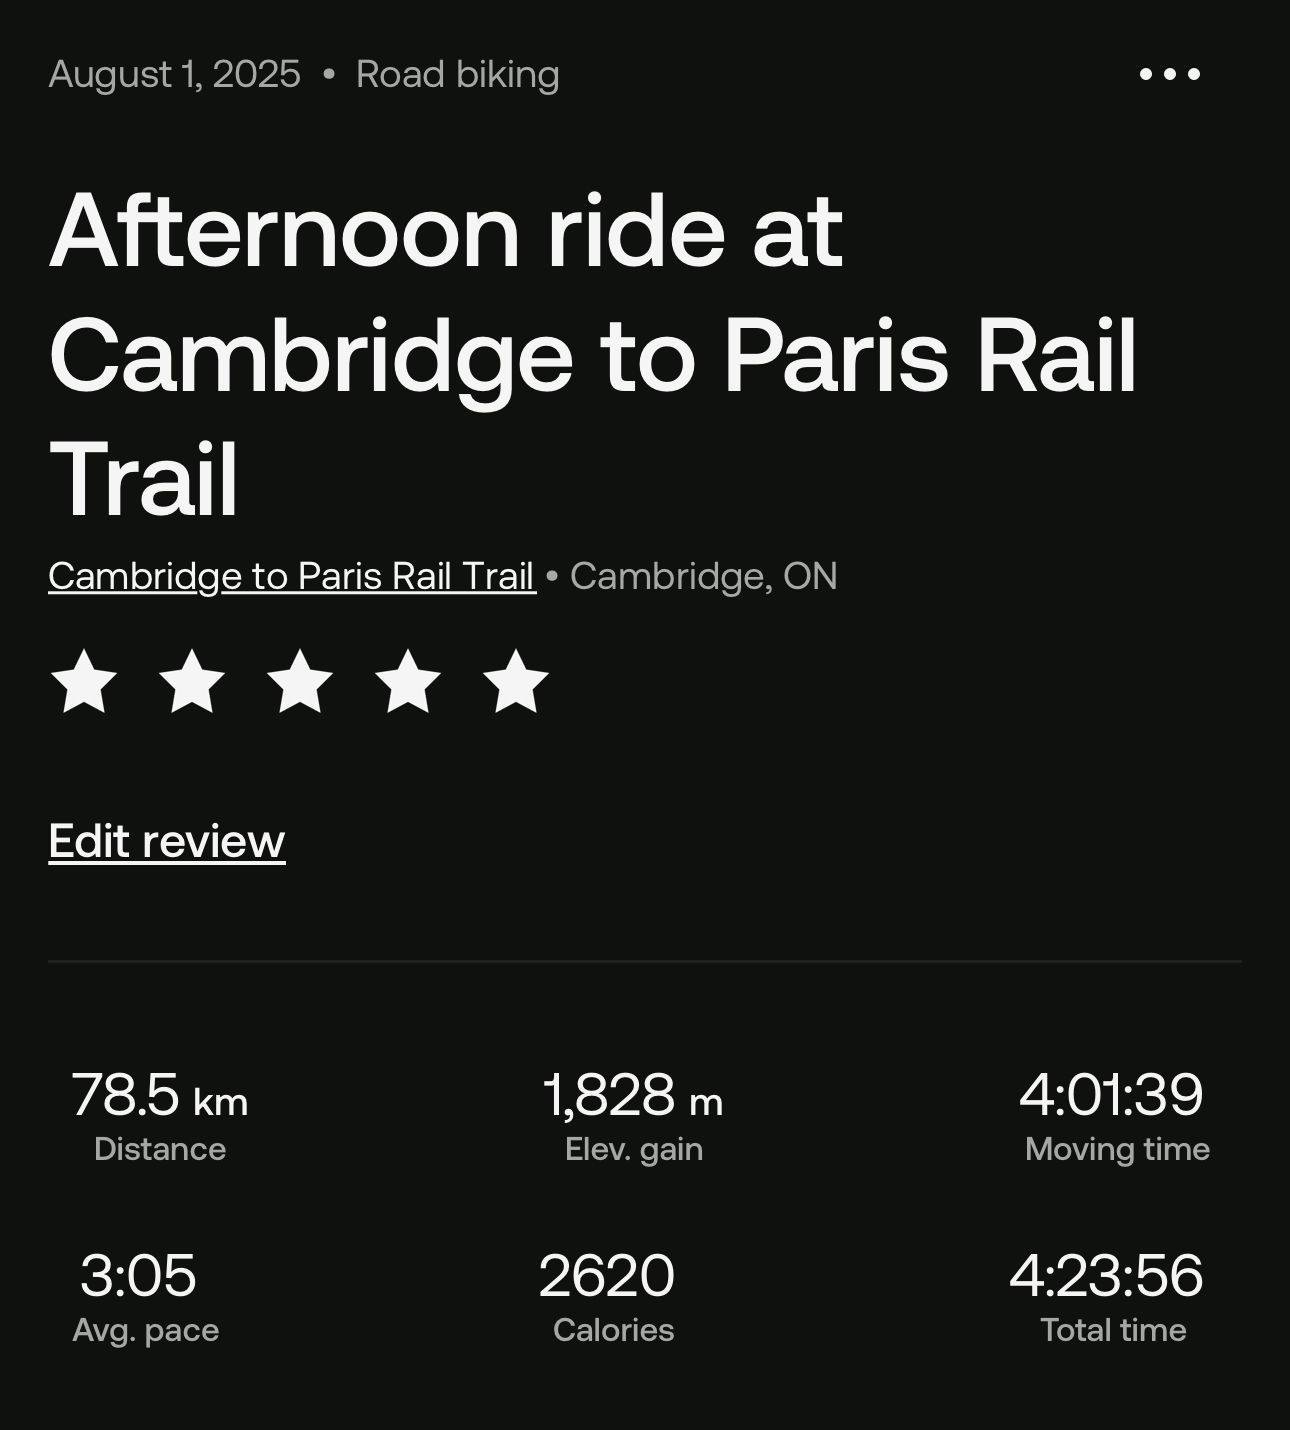Click the August 1, 2025 date label

[174, 74]
